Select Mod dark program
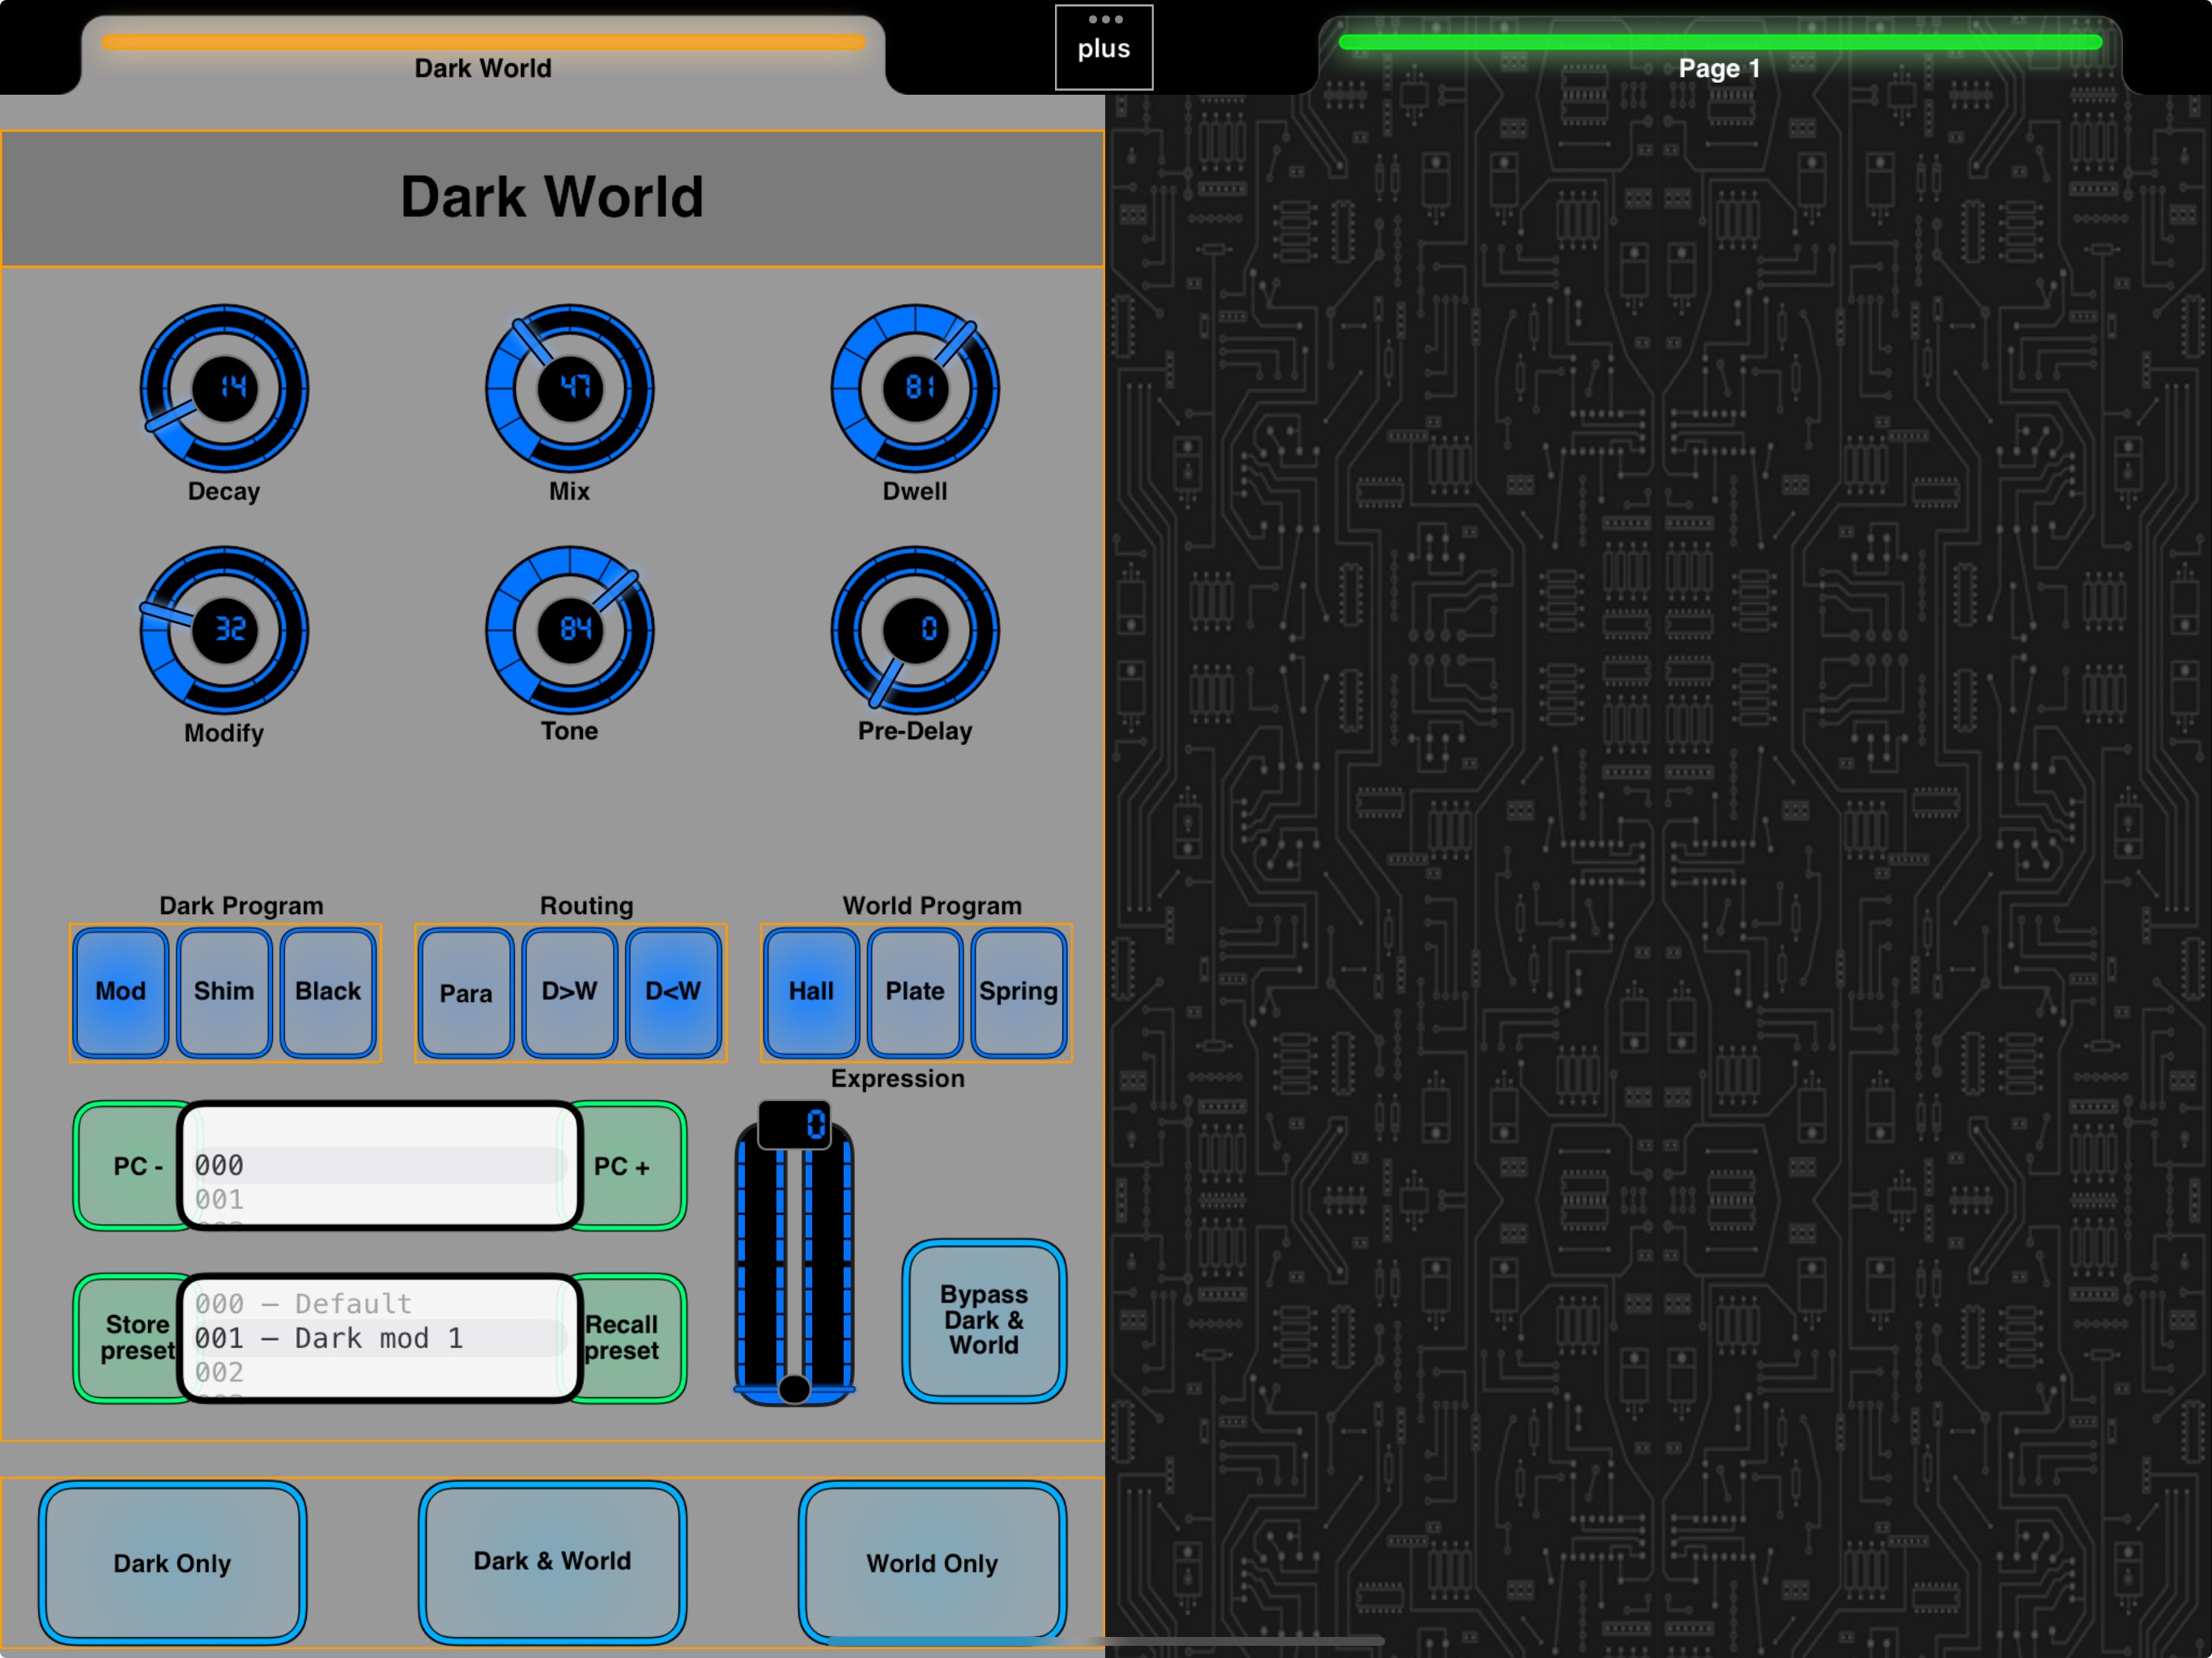 click(120, 992)
